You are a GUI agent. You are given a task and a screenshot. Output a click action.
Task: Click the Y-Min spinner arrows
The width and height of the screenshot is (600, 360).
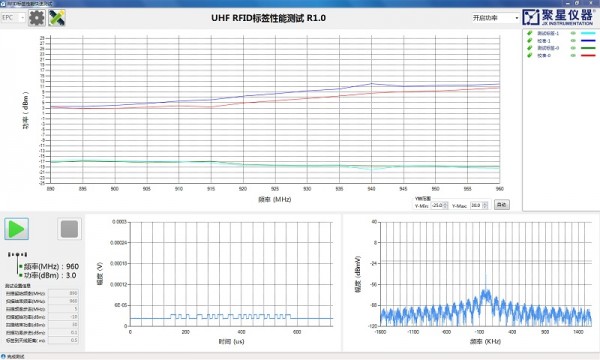[445, 205]
